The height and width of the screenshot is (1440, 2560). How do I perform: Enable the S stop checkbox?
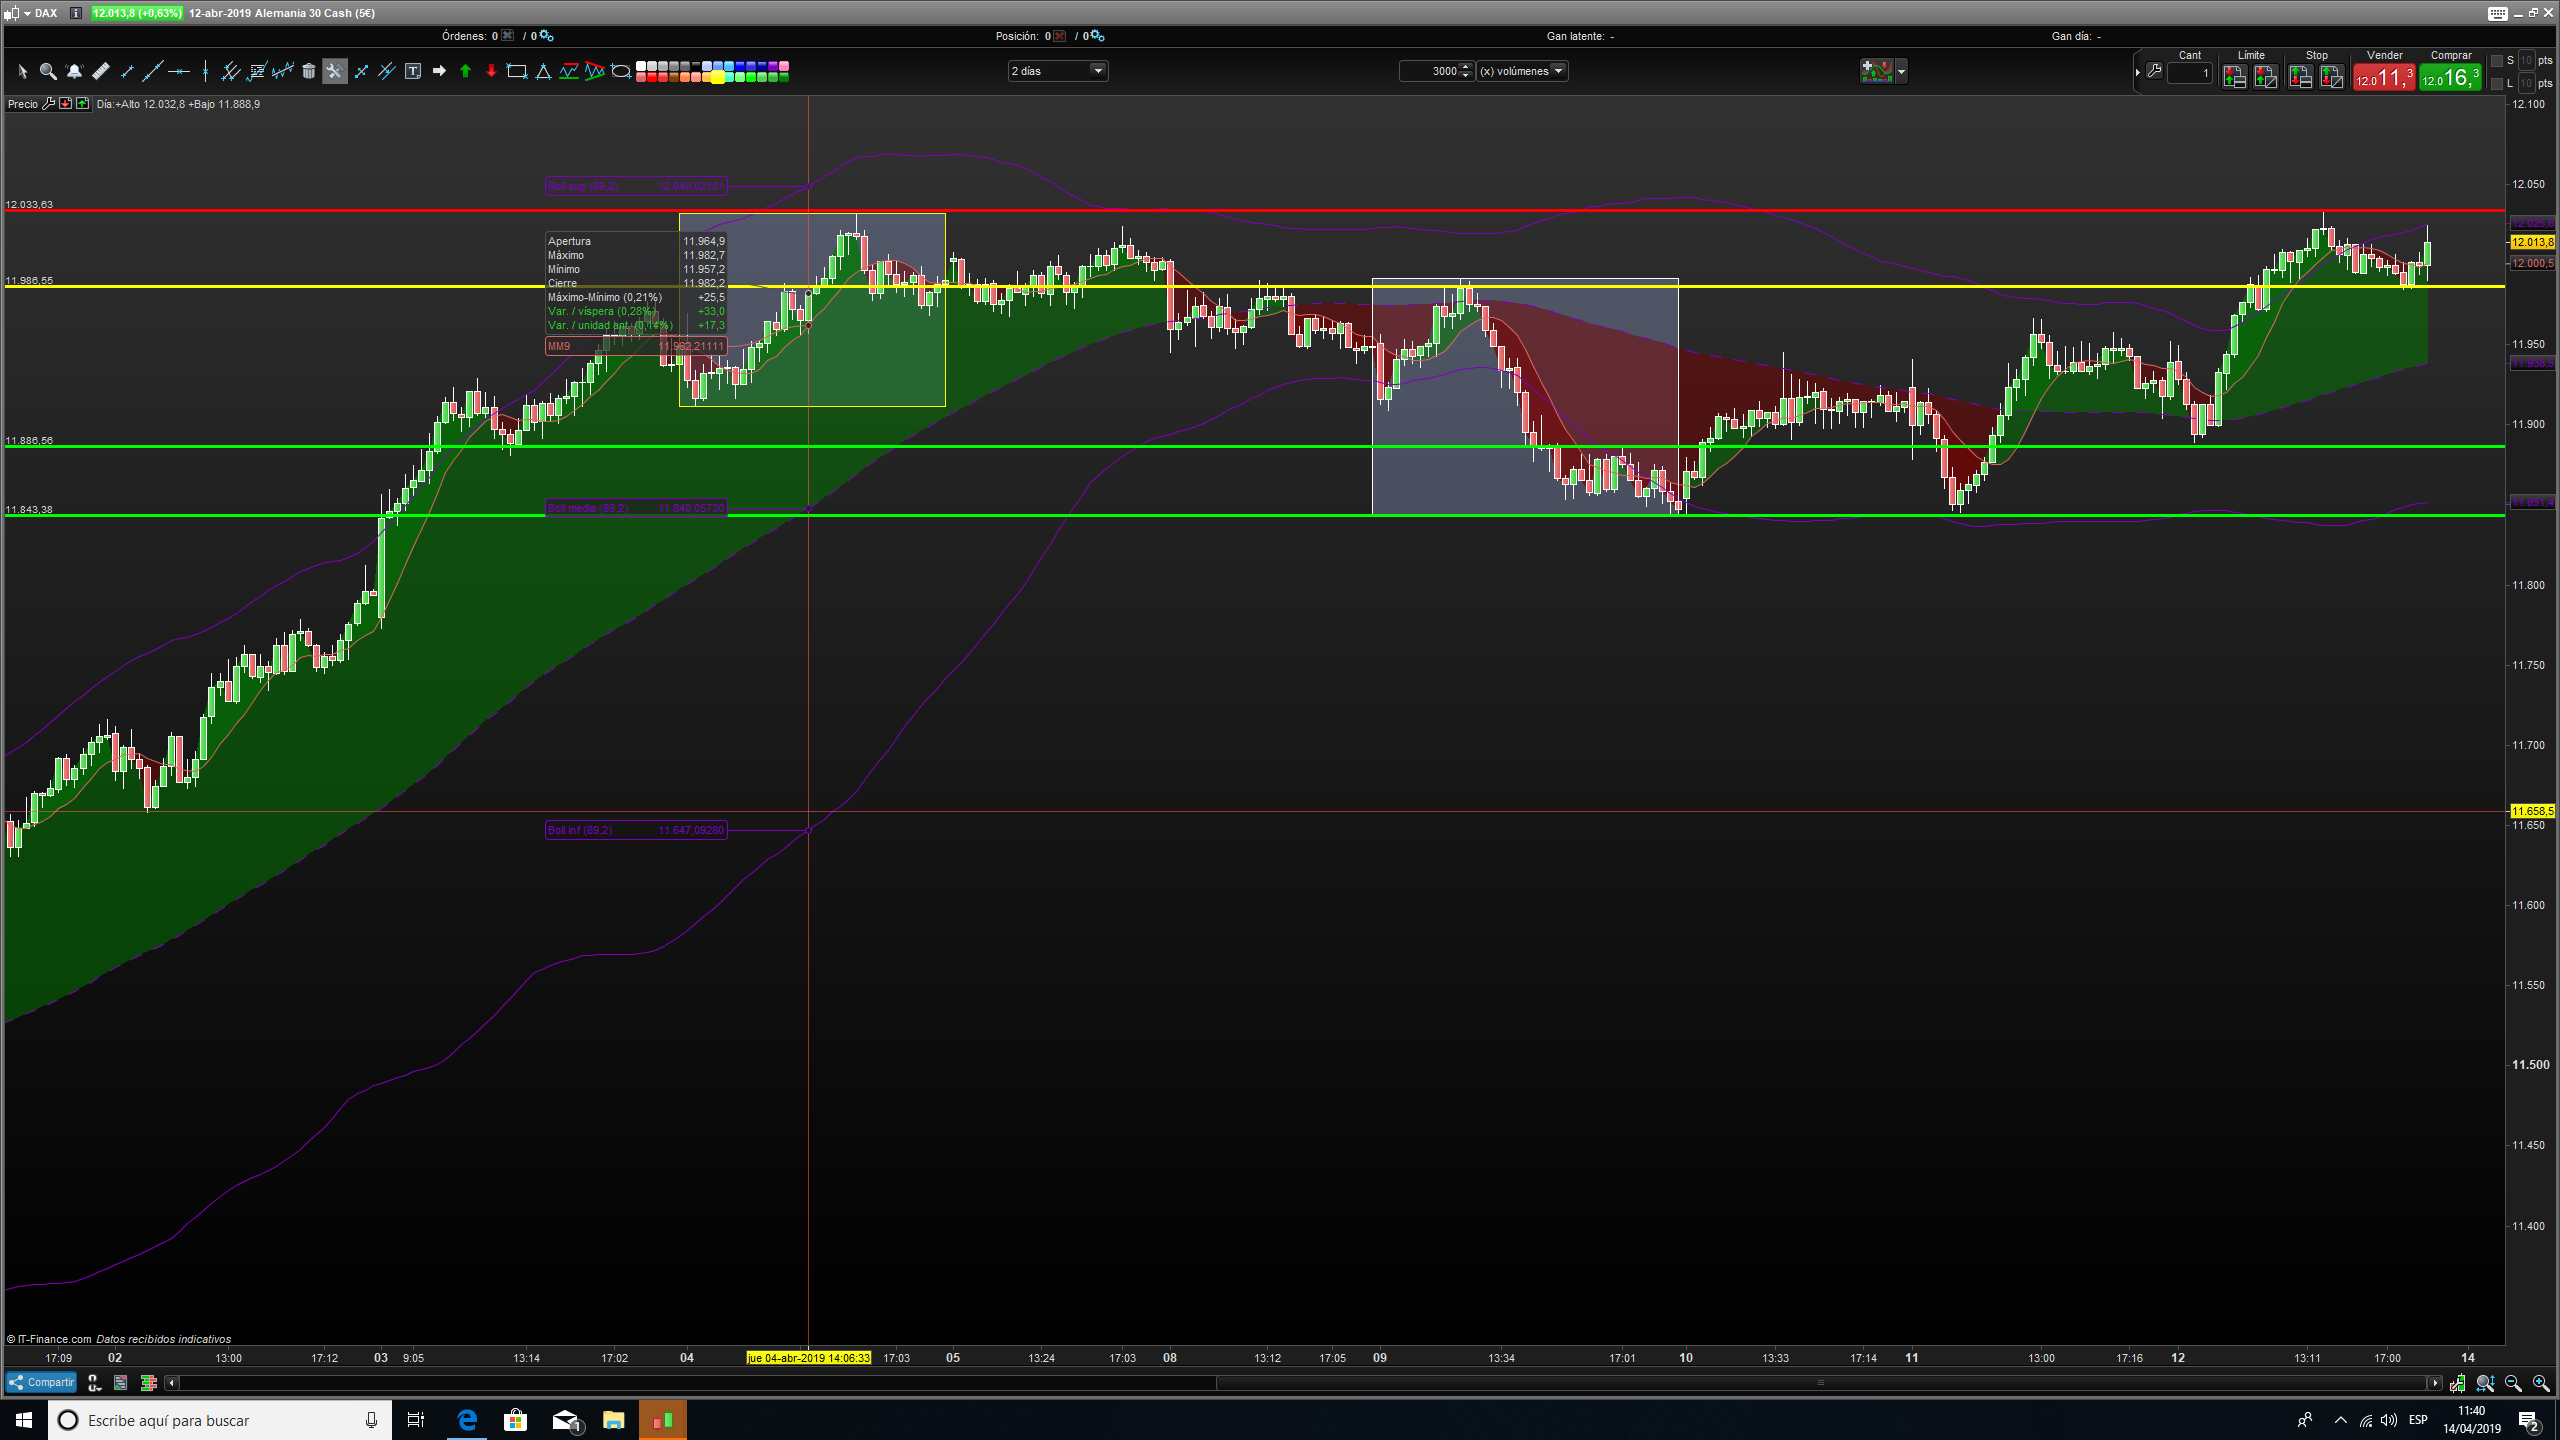coord(2497,61)
